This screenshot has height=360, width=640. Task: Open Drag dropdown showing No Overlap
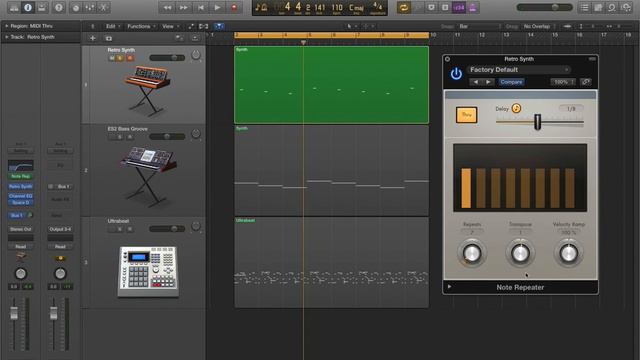point(539,27)
